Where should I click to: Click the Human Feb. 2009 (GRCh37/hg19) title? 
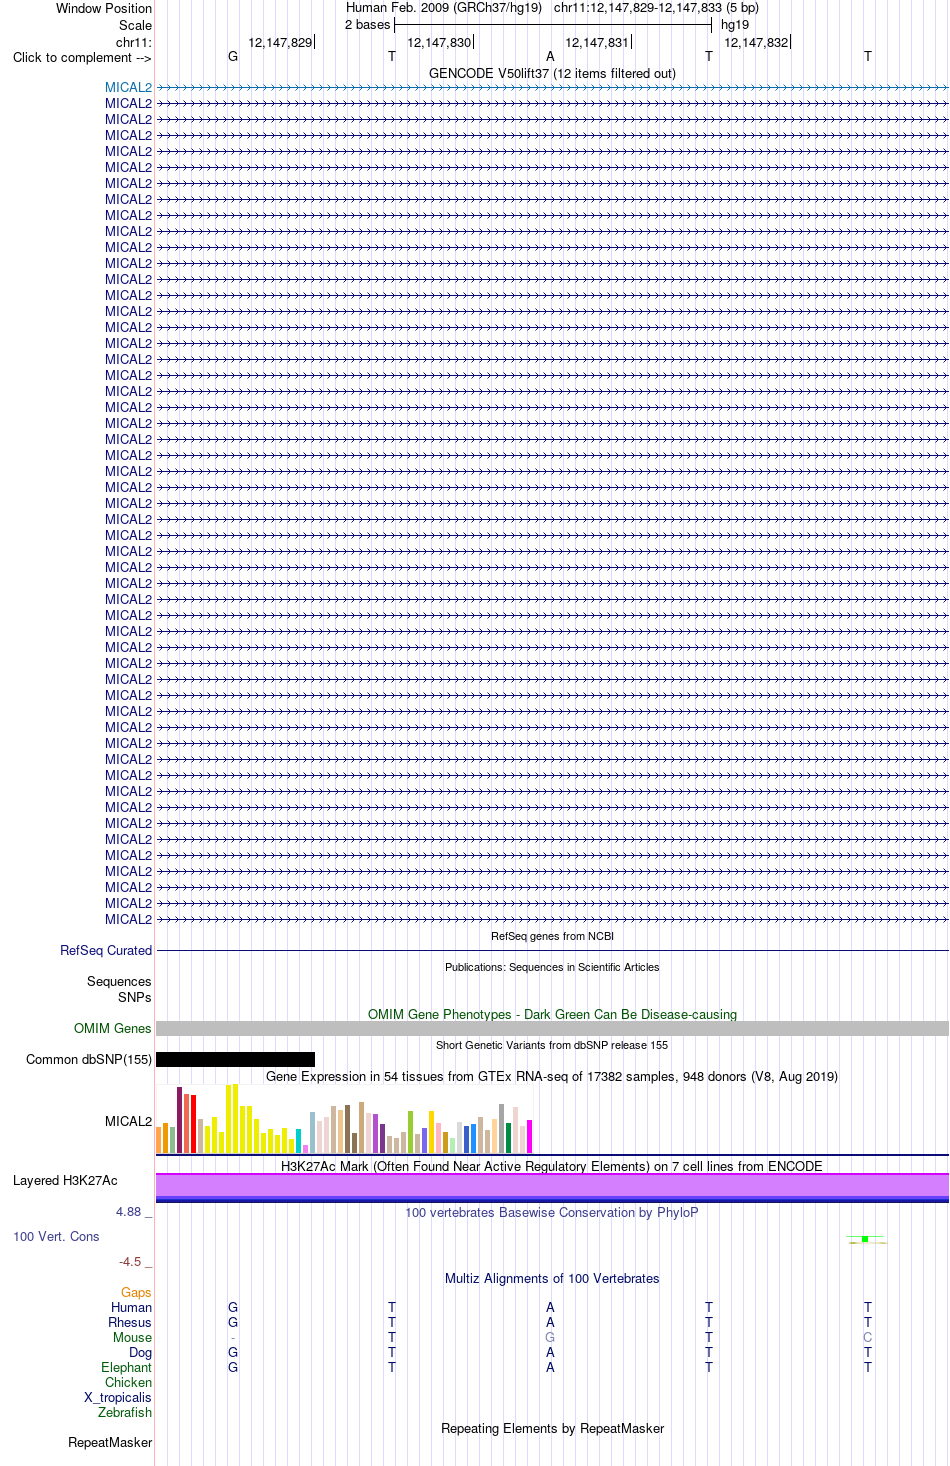pos(443,8)
